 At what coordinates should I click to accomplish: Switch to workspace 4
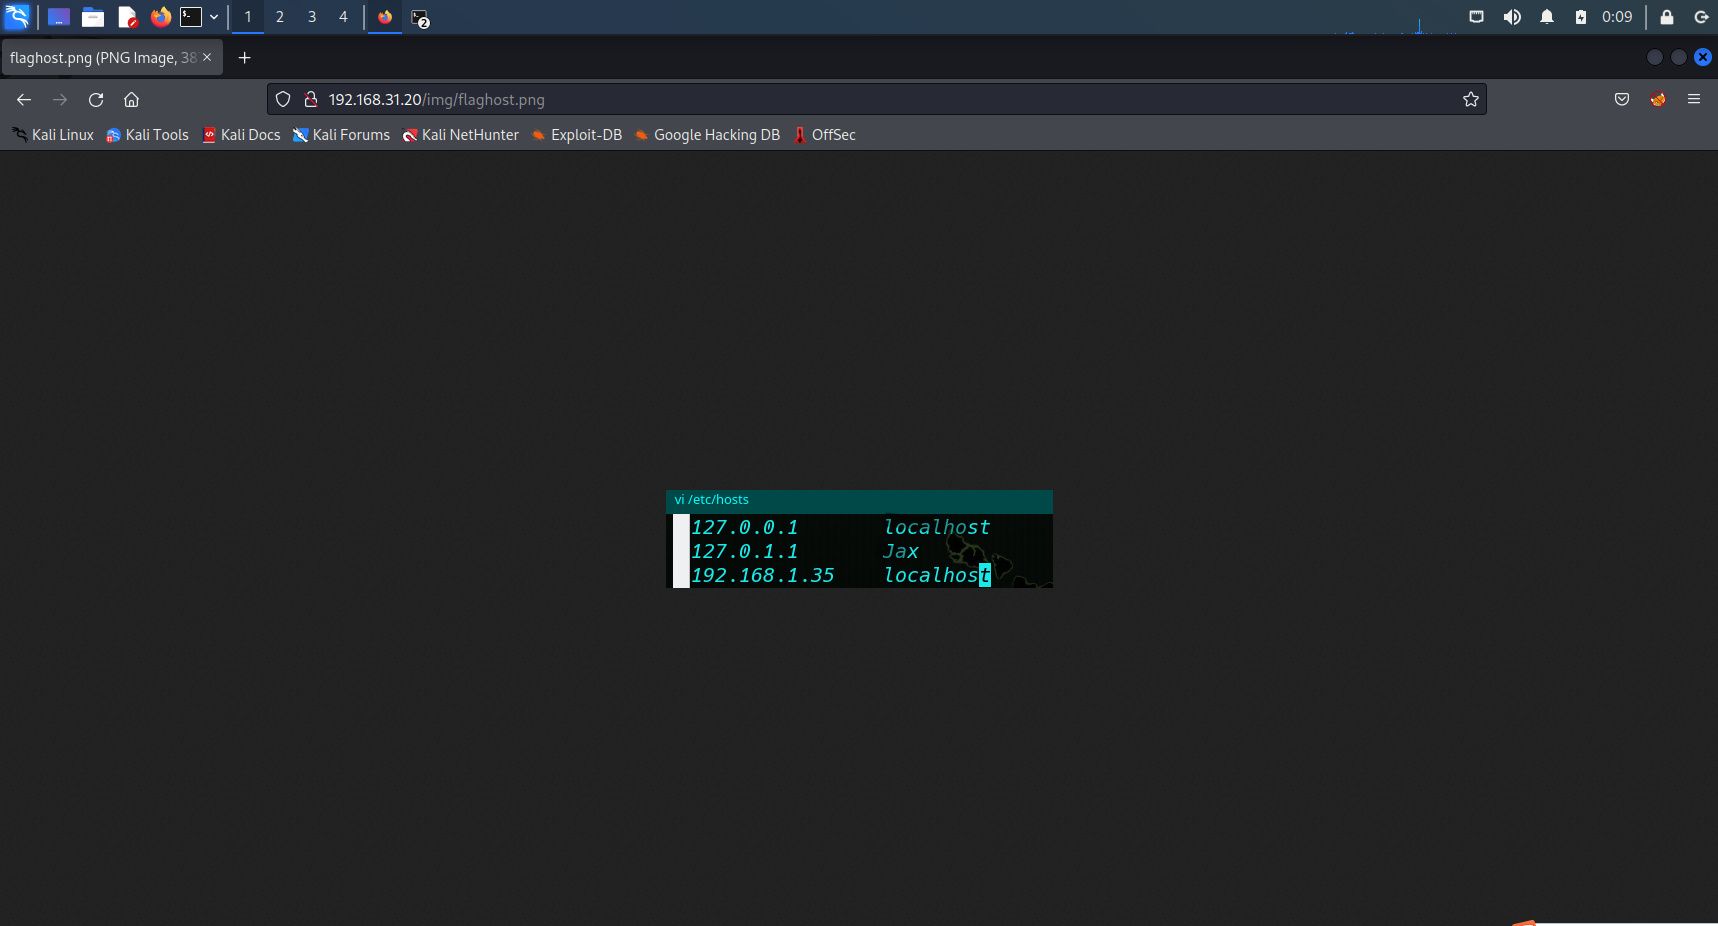(x=343, y=17)
